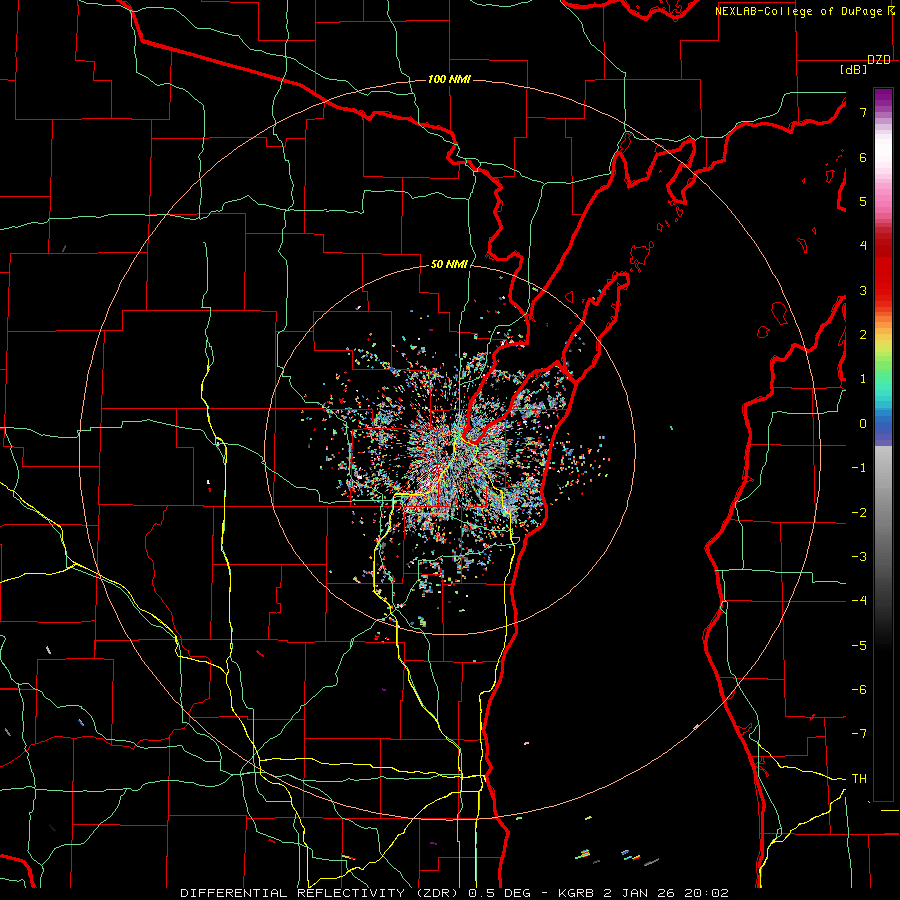Viewport: 900px width, 900px height.
Task: Click the 0 value on color scale
Action: 863,424
